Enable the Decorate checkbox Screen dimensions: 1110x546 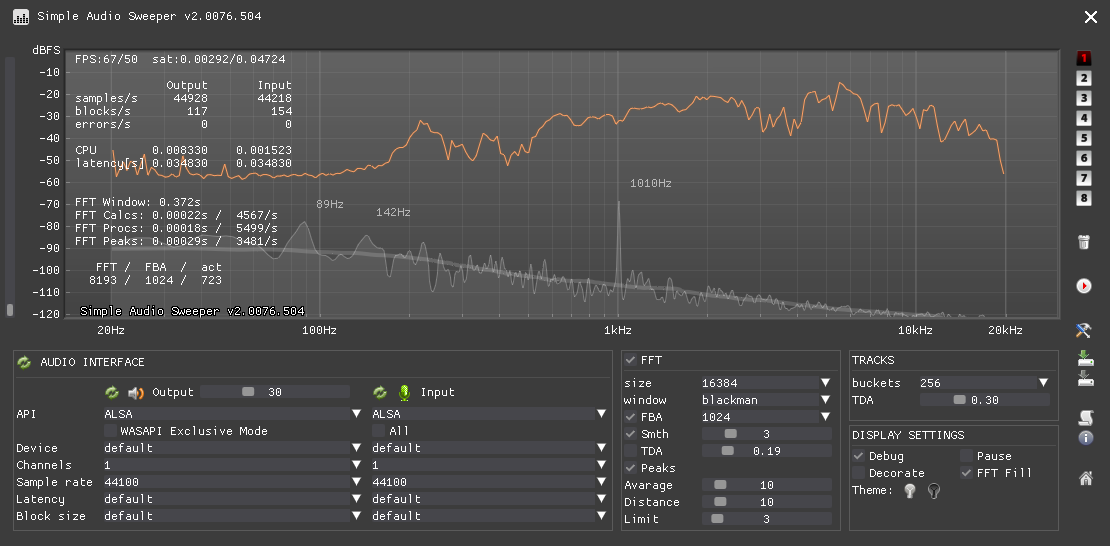tap(859, 473)
